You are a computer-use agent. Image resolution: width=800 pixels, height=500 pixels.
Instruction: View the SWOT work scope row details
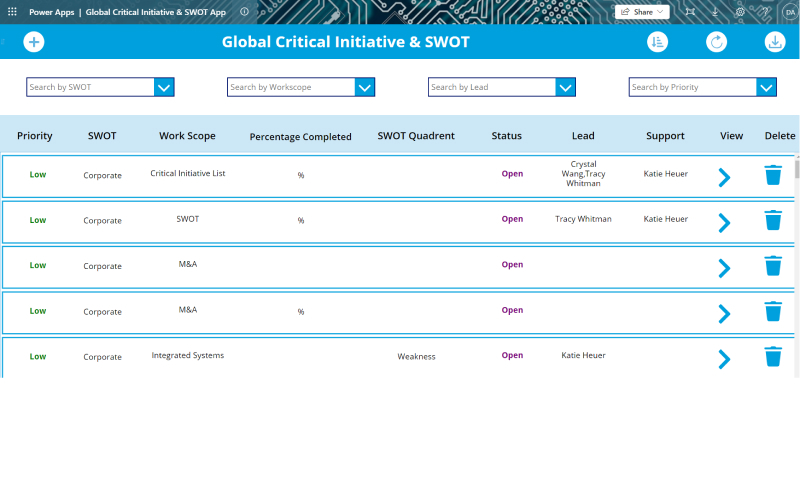(x=724, y=223)
